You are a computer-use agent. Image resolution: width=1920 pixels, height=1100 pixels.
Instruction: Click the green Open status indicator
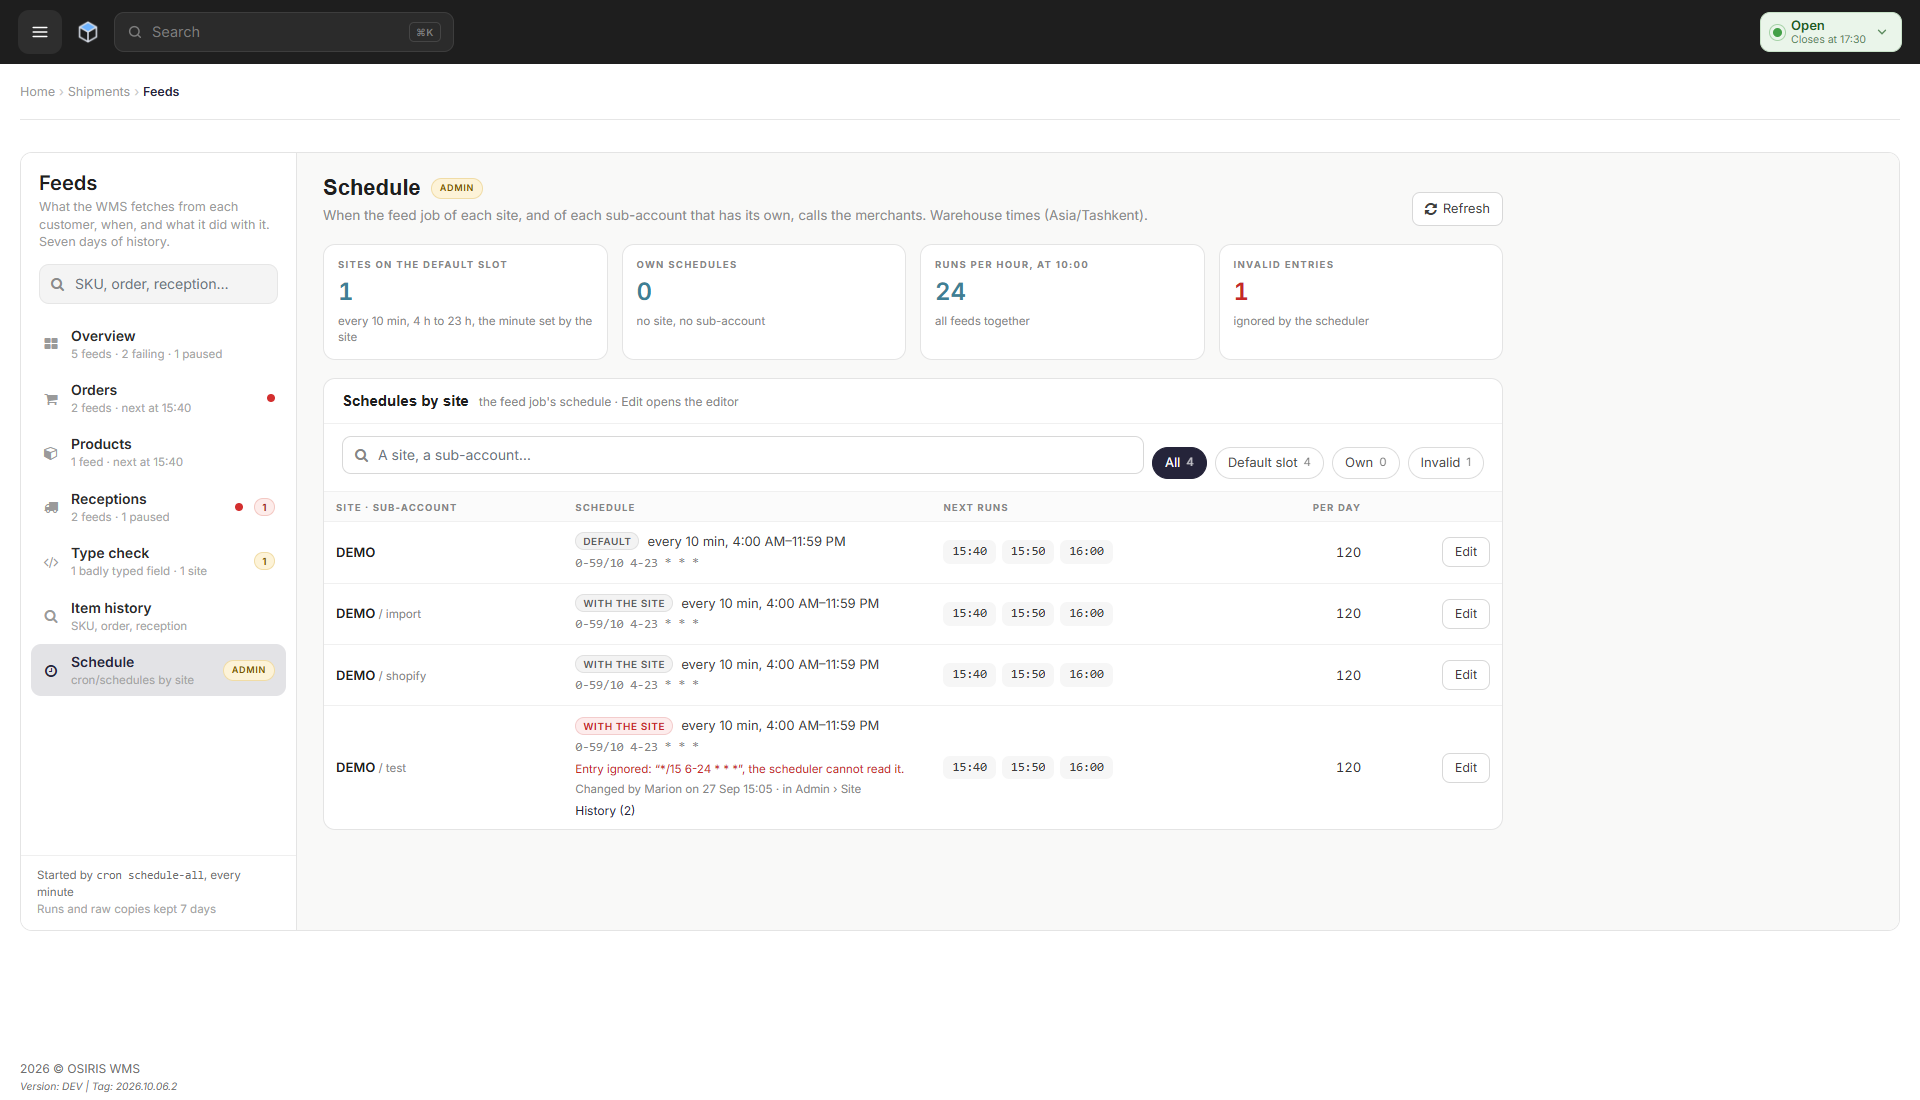point(1777,32)
